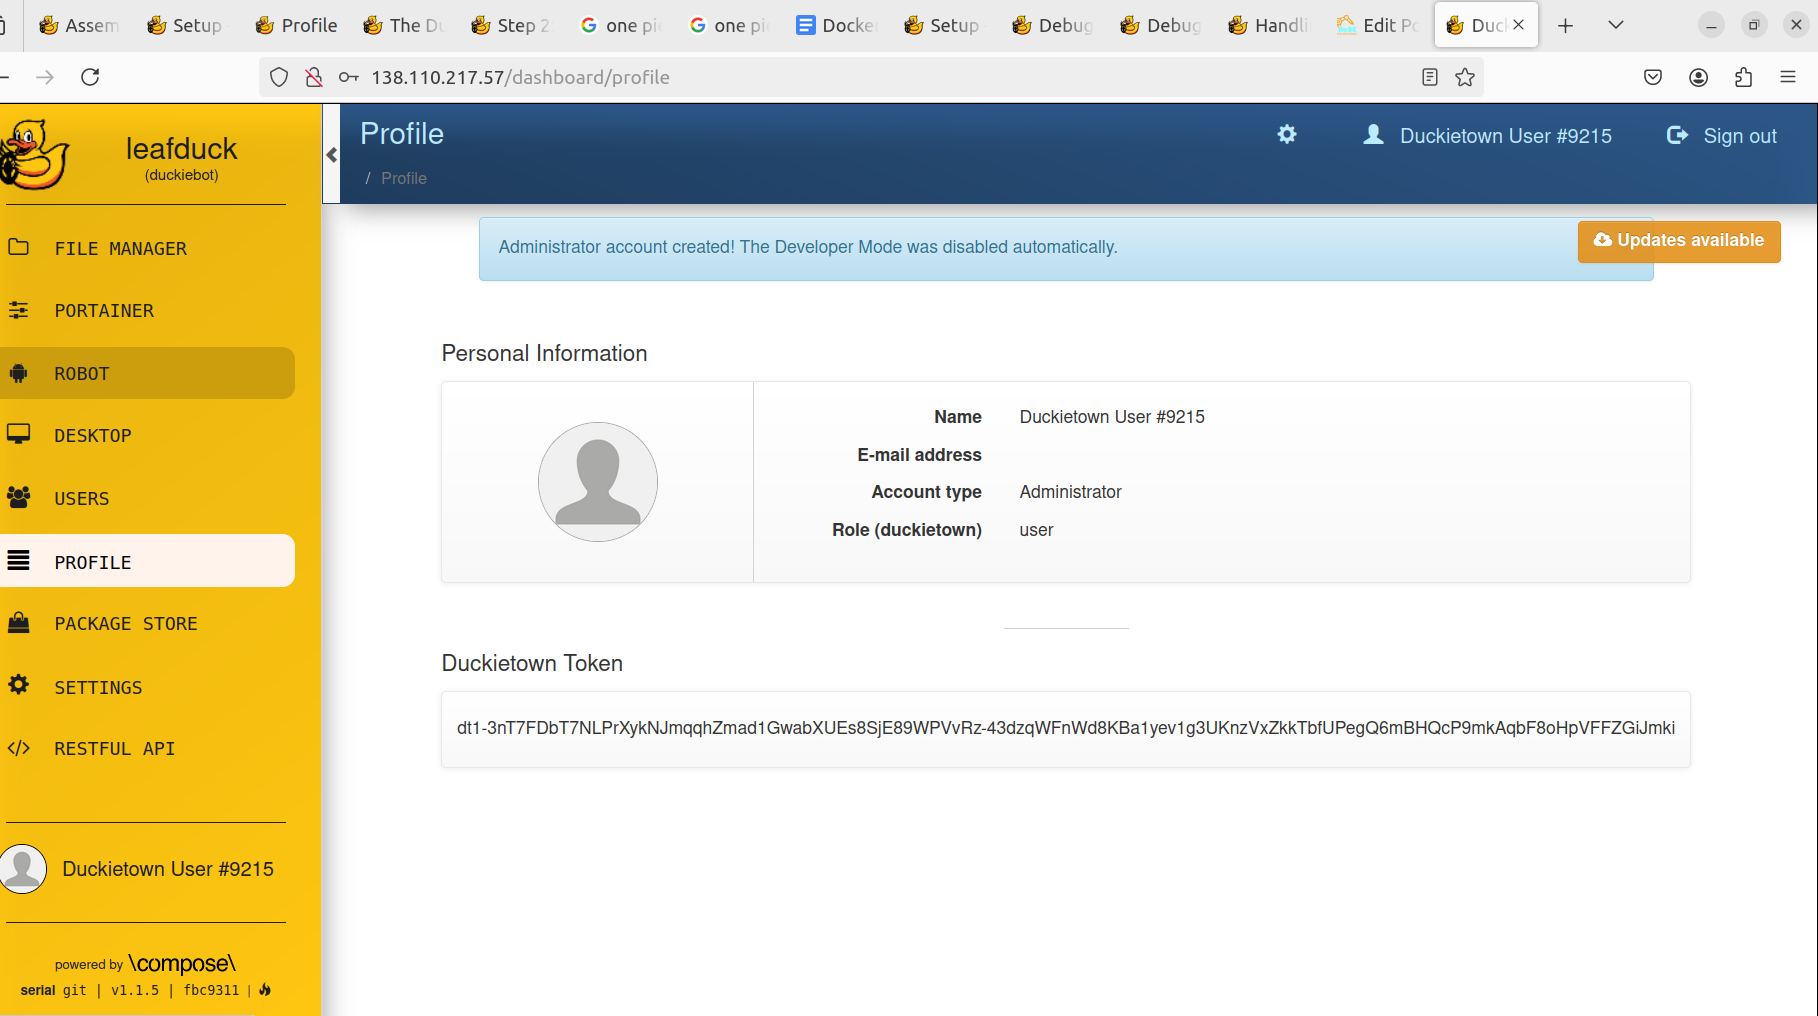Switch to the Assem browser tab
This screenshot has height=1016, width=1818.
coord(78,25)
